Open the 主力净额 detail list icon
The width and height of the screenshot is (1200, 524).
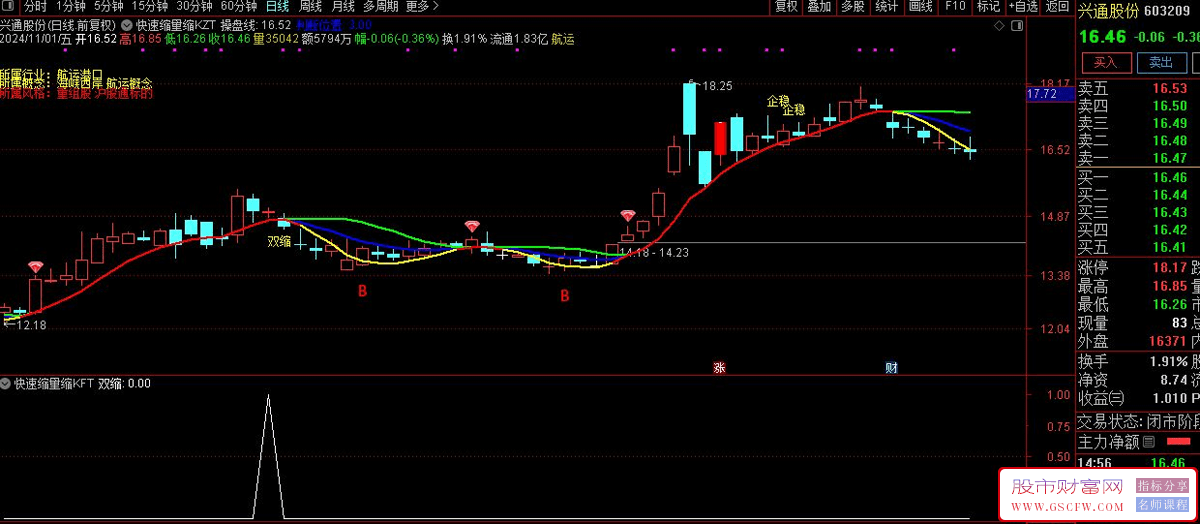point(1149,441)
